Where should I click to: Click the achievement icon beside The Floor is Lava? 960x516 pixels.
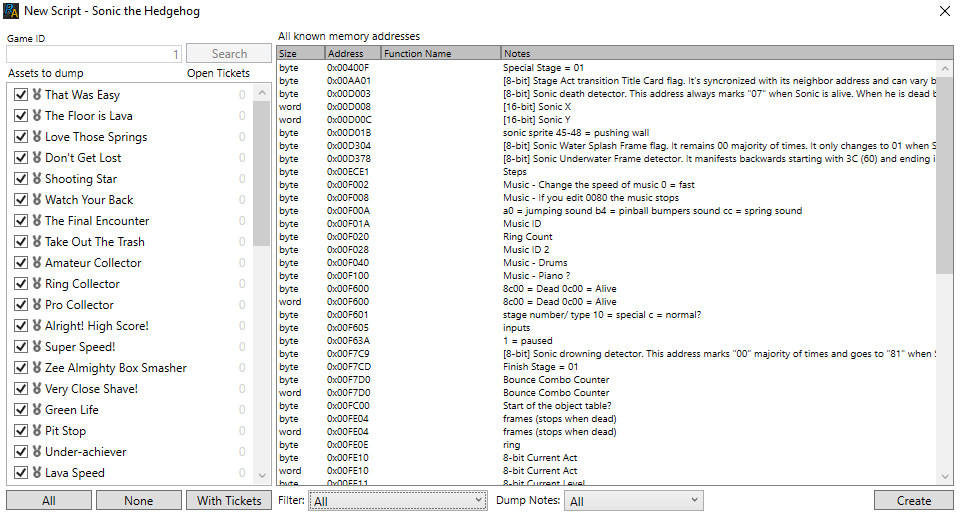[37, 116]
